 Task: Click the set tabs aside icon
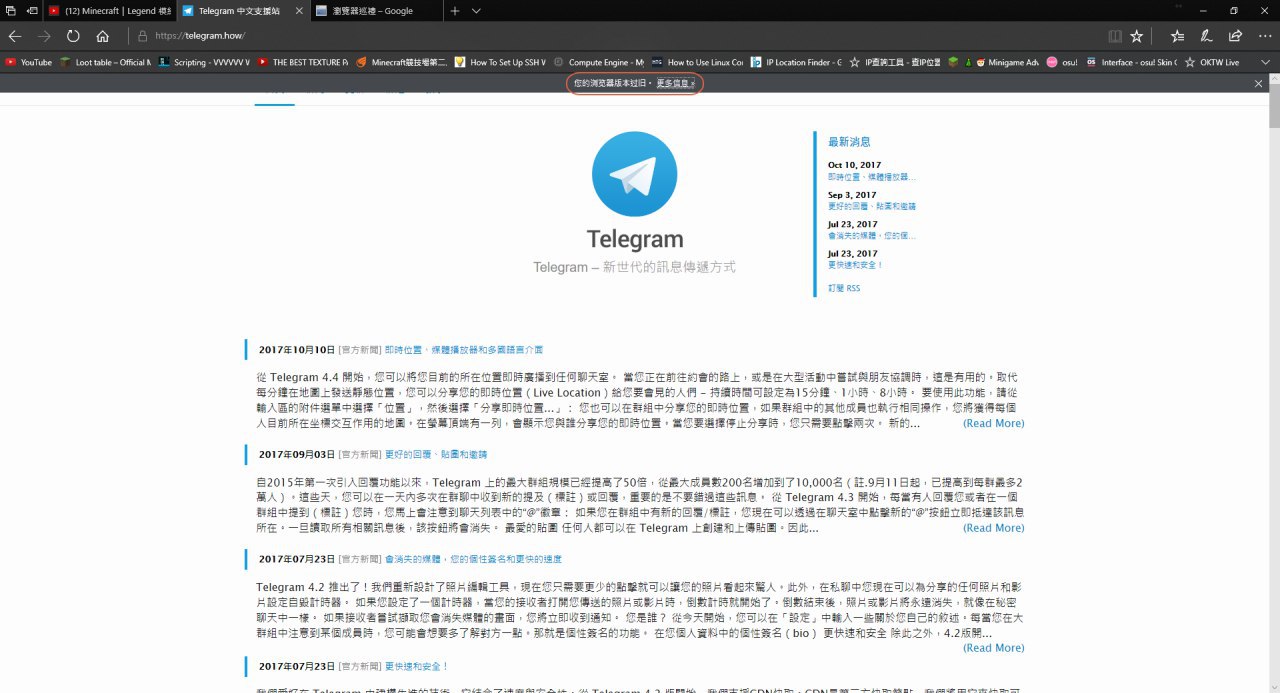click(x=32, y=10)
